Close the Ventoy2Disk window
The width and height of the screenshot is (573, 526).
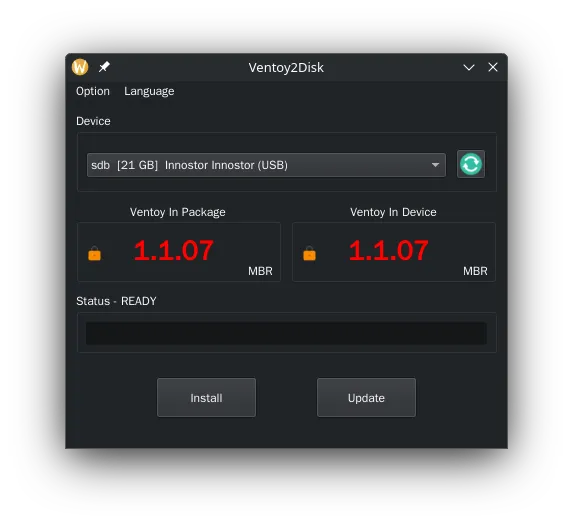493,67
